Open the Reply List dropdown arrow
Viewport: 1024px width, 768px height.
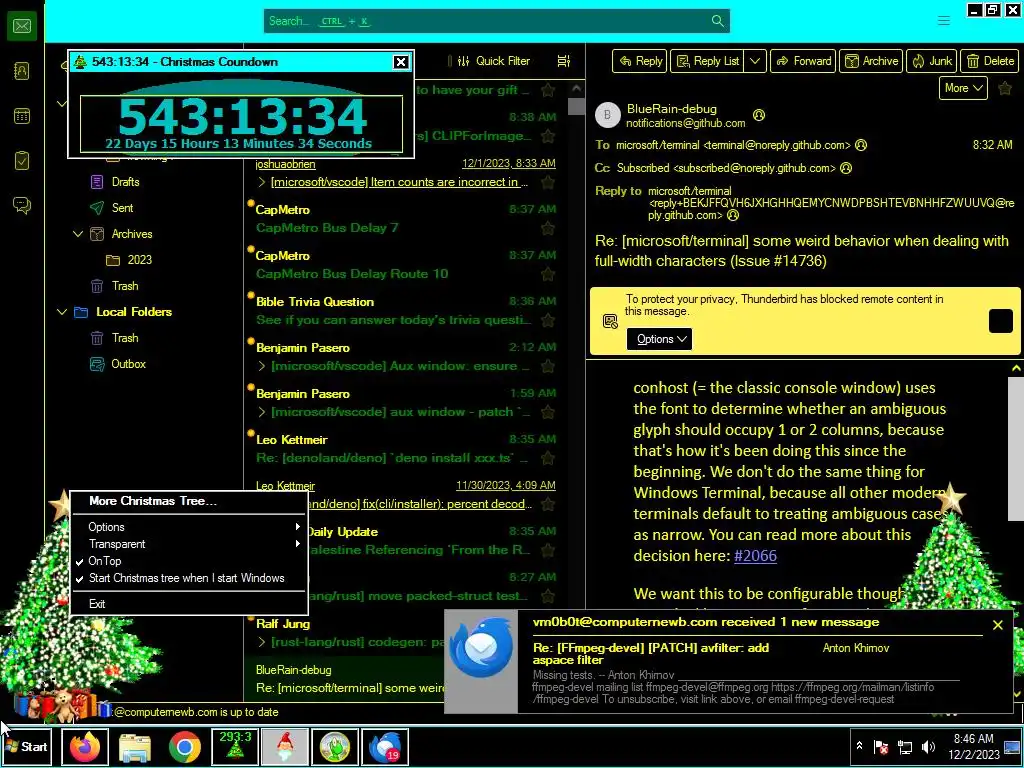click(754, 61)
